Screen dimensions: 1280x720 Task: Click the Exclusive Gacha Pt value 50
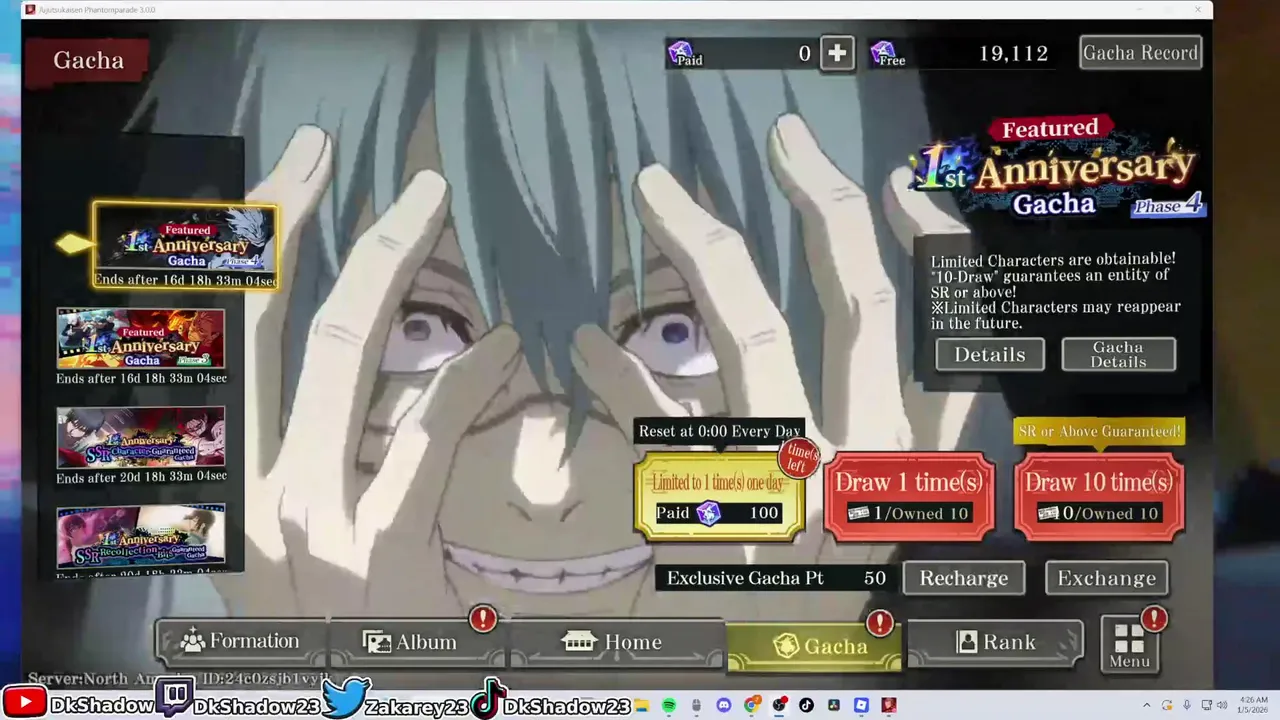pos(874,578)
